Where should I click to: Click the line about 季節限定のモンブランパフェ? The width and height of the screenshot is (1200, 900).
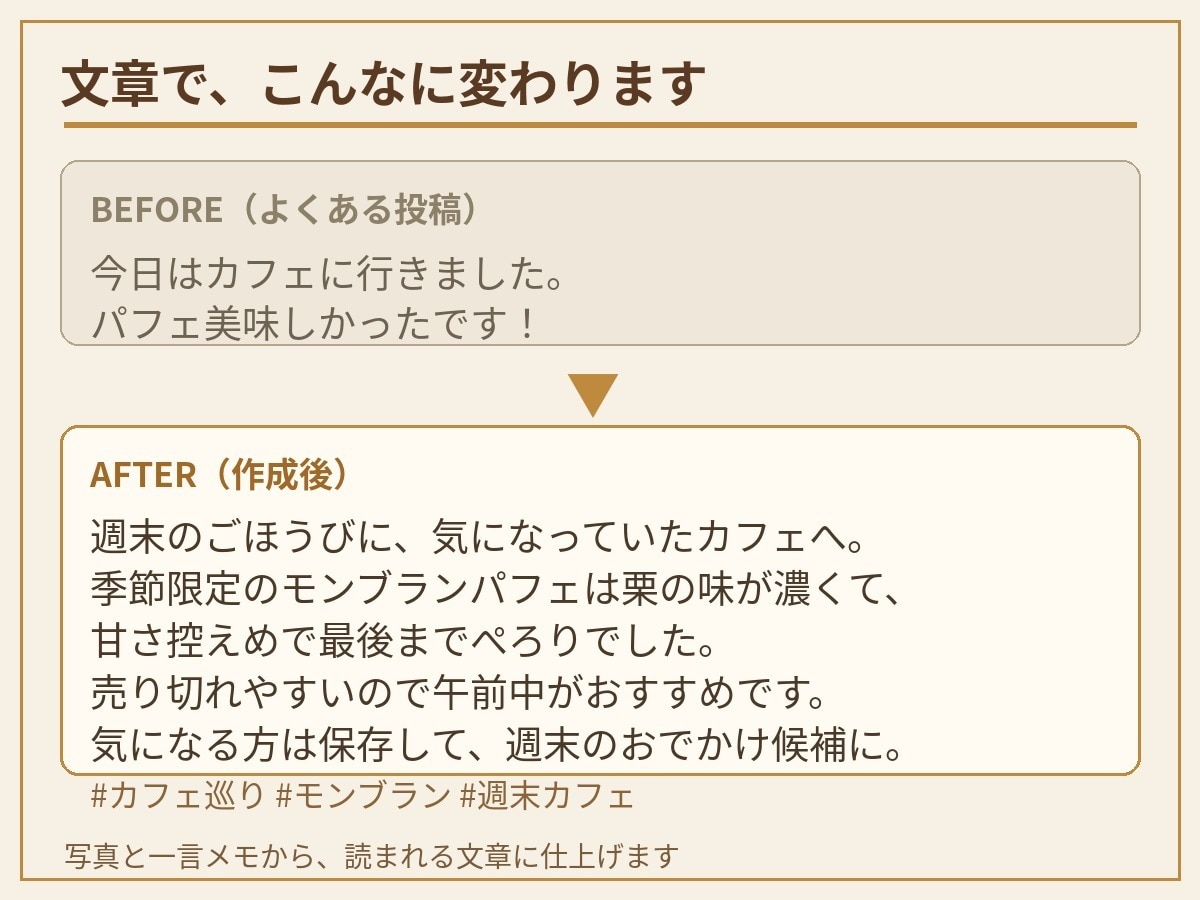(x=497, y=590)
